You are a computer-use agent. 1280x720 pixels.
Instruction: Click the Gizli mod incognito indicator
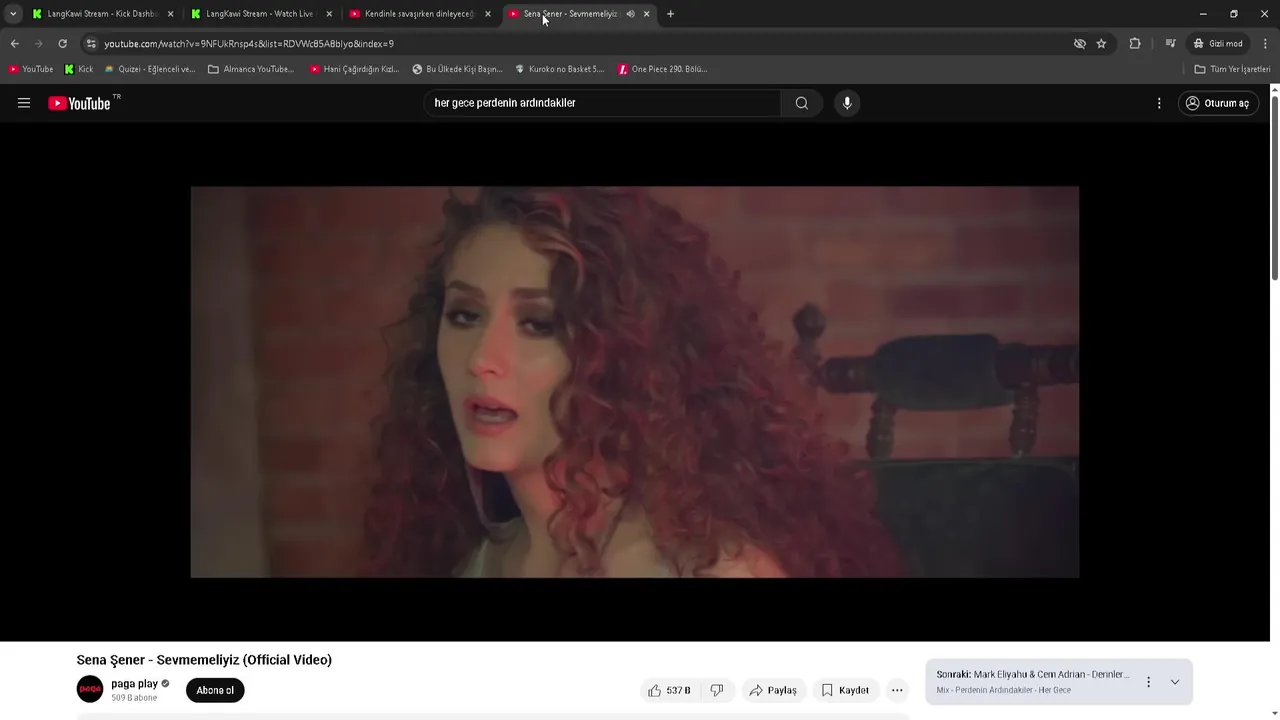[x=1218, y=44]
